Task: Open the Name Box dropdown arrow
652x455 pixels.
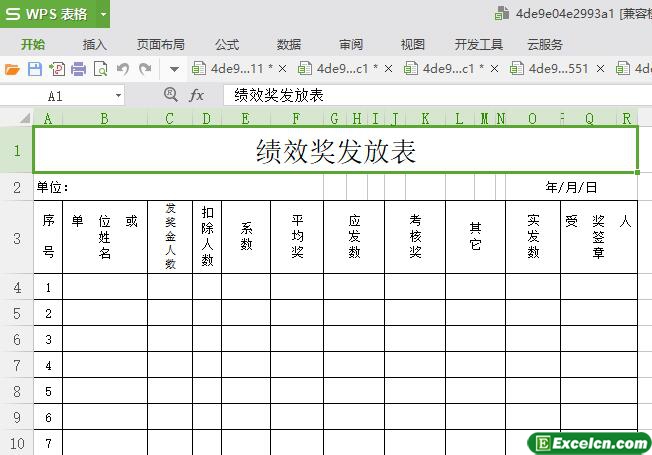Action: click(x=119, y=96)
